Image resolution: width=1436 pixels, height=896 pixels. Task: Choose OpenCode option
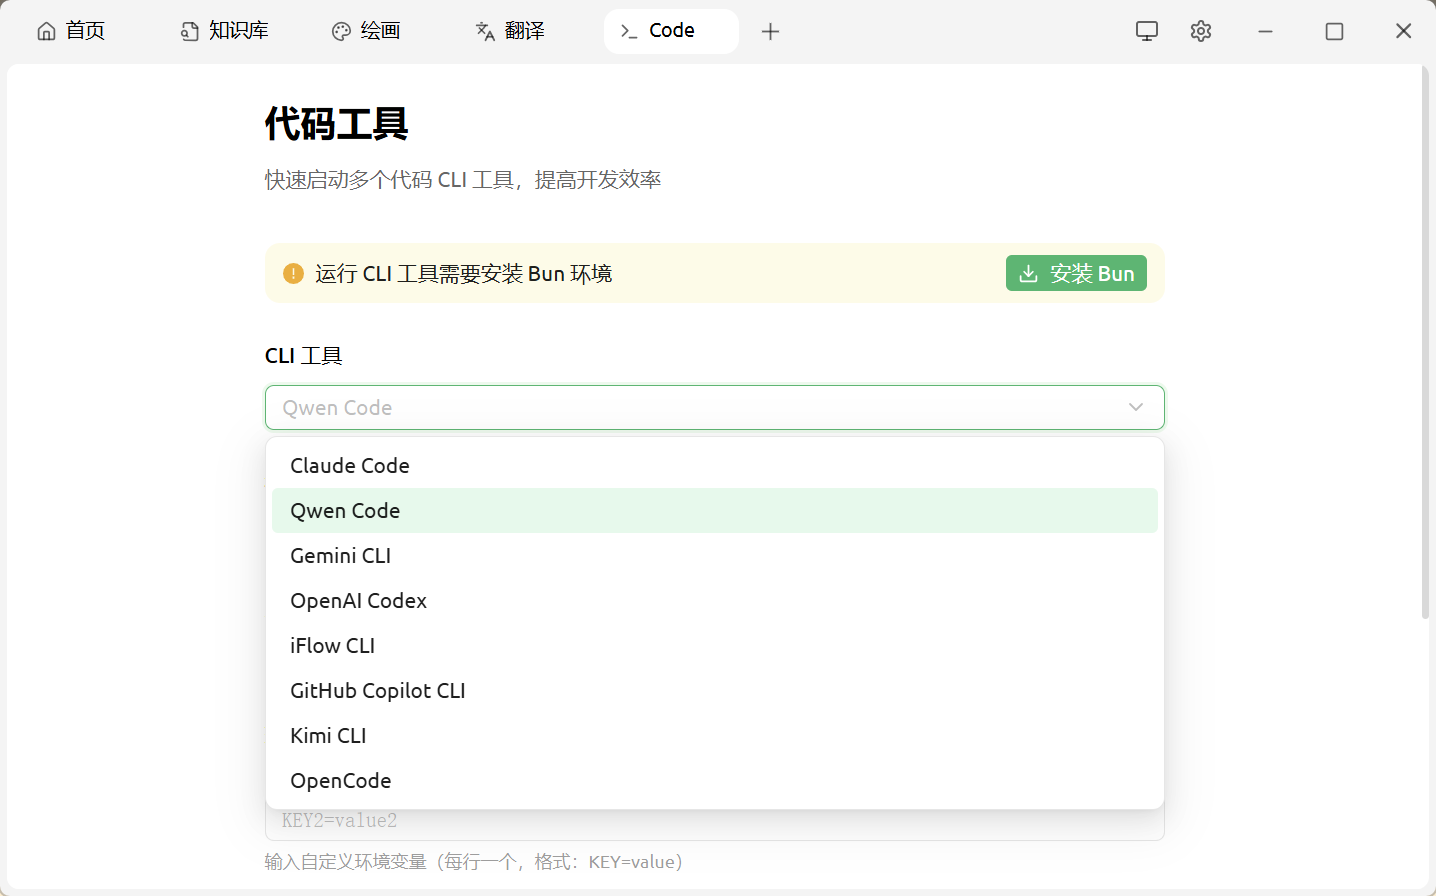pos(340,781)
